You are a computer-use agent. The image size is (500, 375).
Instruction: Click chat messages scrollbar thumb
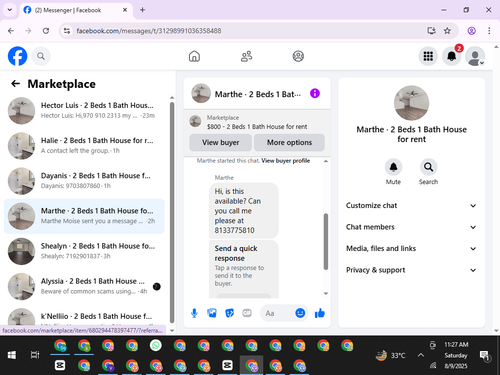point(326,242)
